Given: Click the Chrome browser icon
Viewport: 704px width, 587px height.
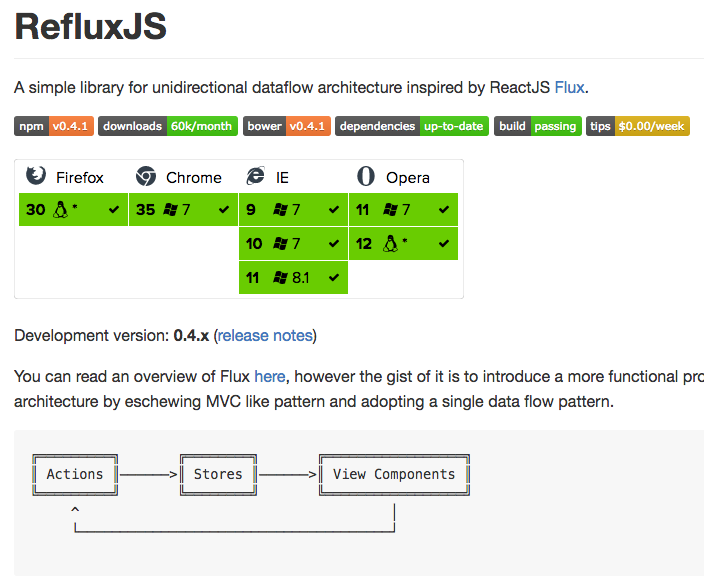Looking at the screenshot, I should click(x=146, y=176).
